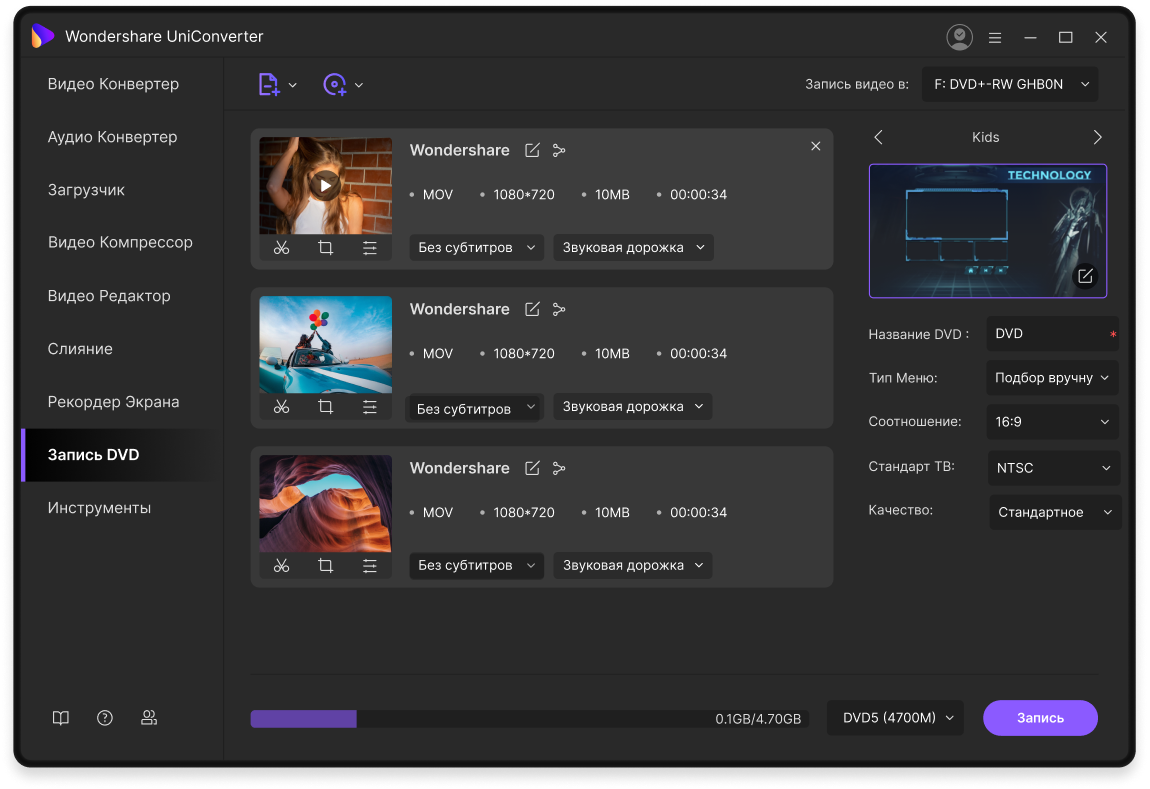Rename the first Wondershare video via edit icon

(x=532, y=150)
